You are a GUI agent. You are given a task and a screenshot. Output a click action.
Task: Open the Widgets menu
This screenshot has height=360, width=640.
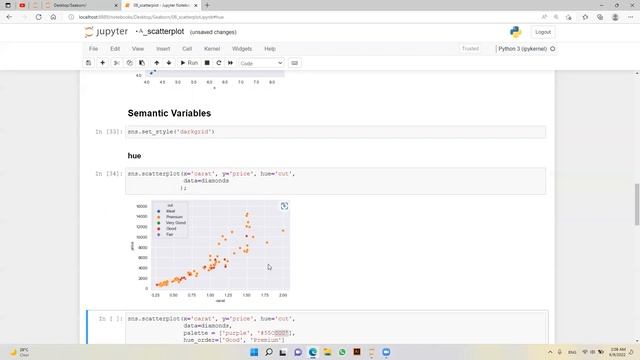(x=242, y=49)
